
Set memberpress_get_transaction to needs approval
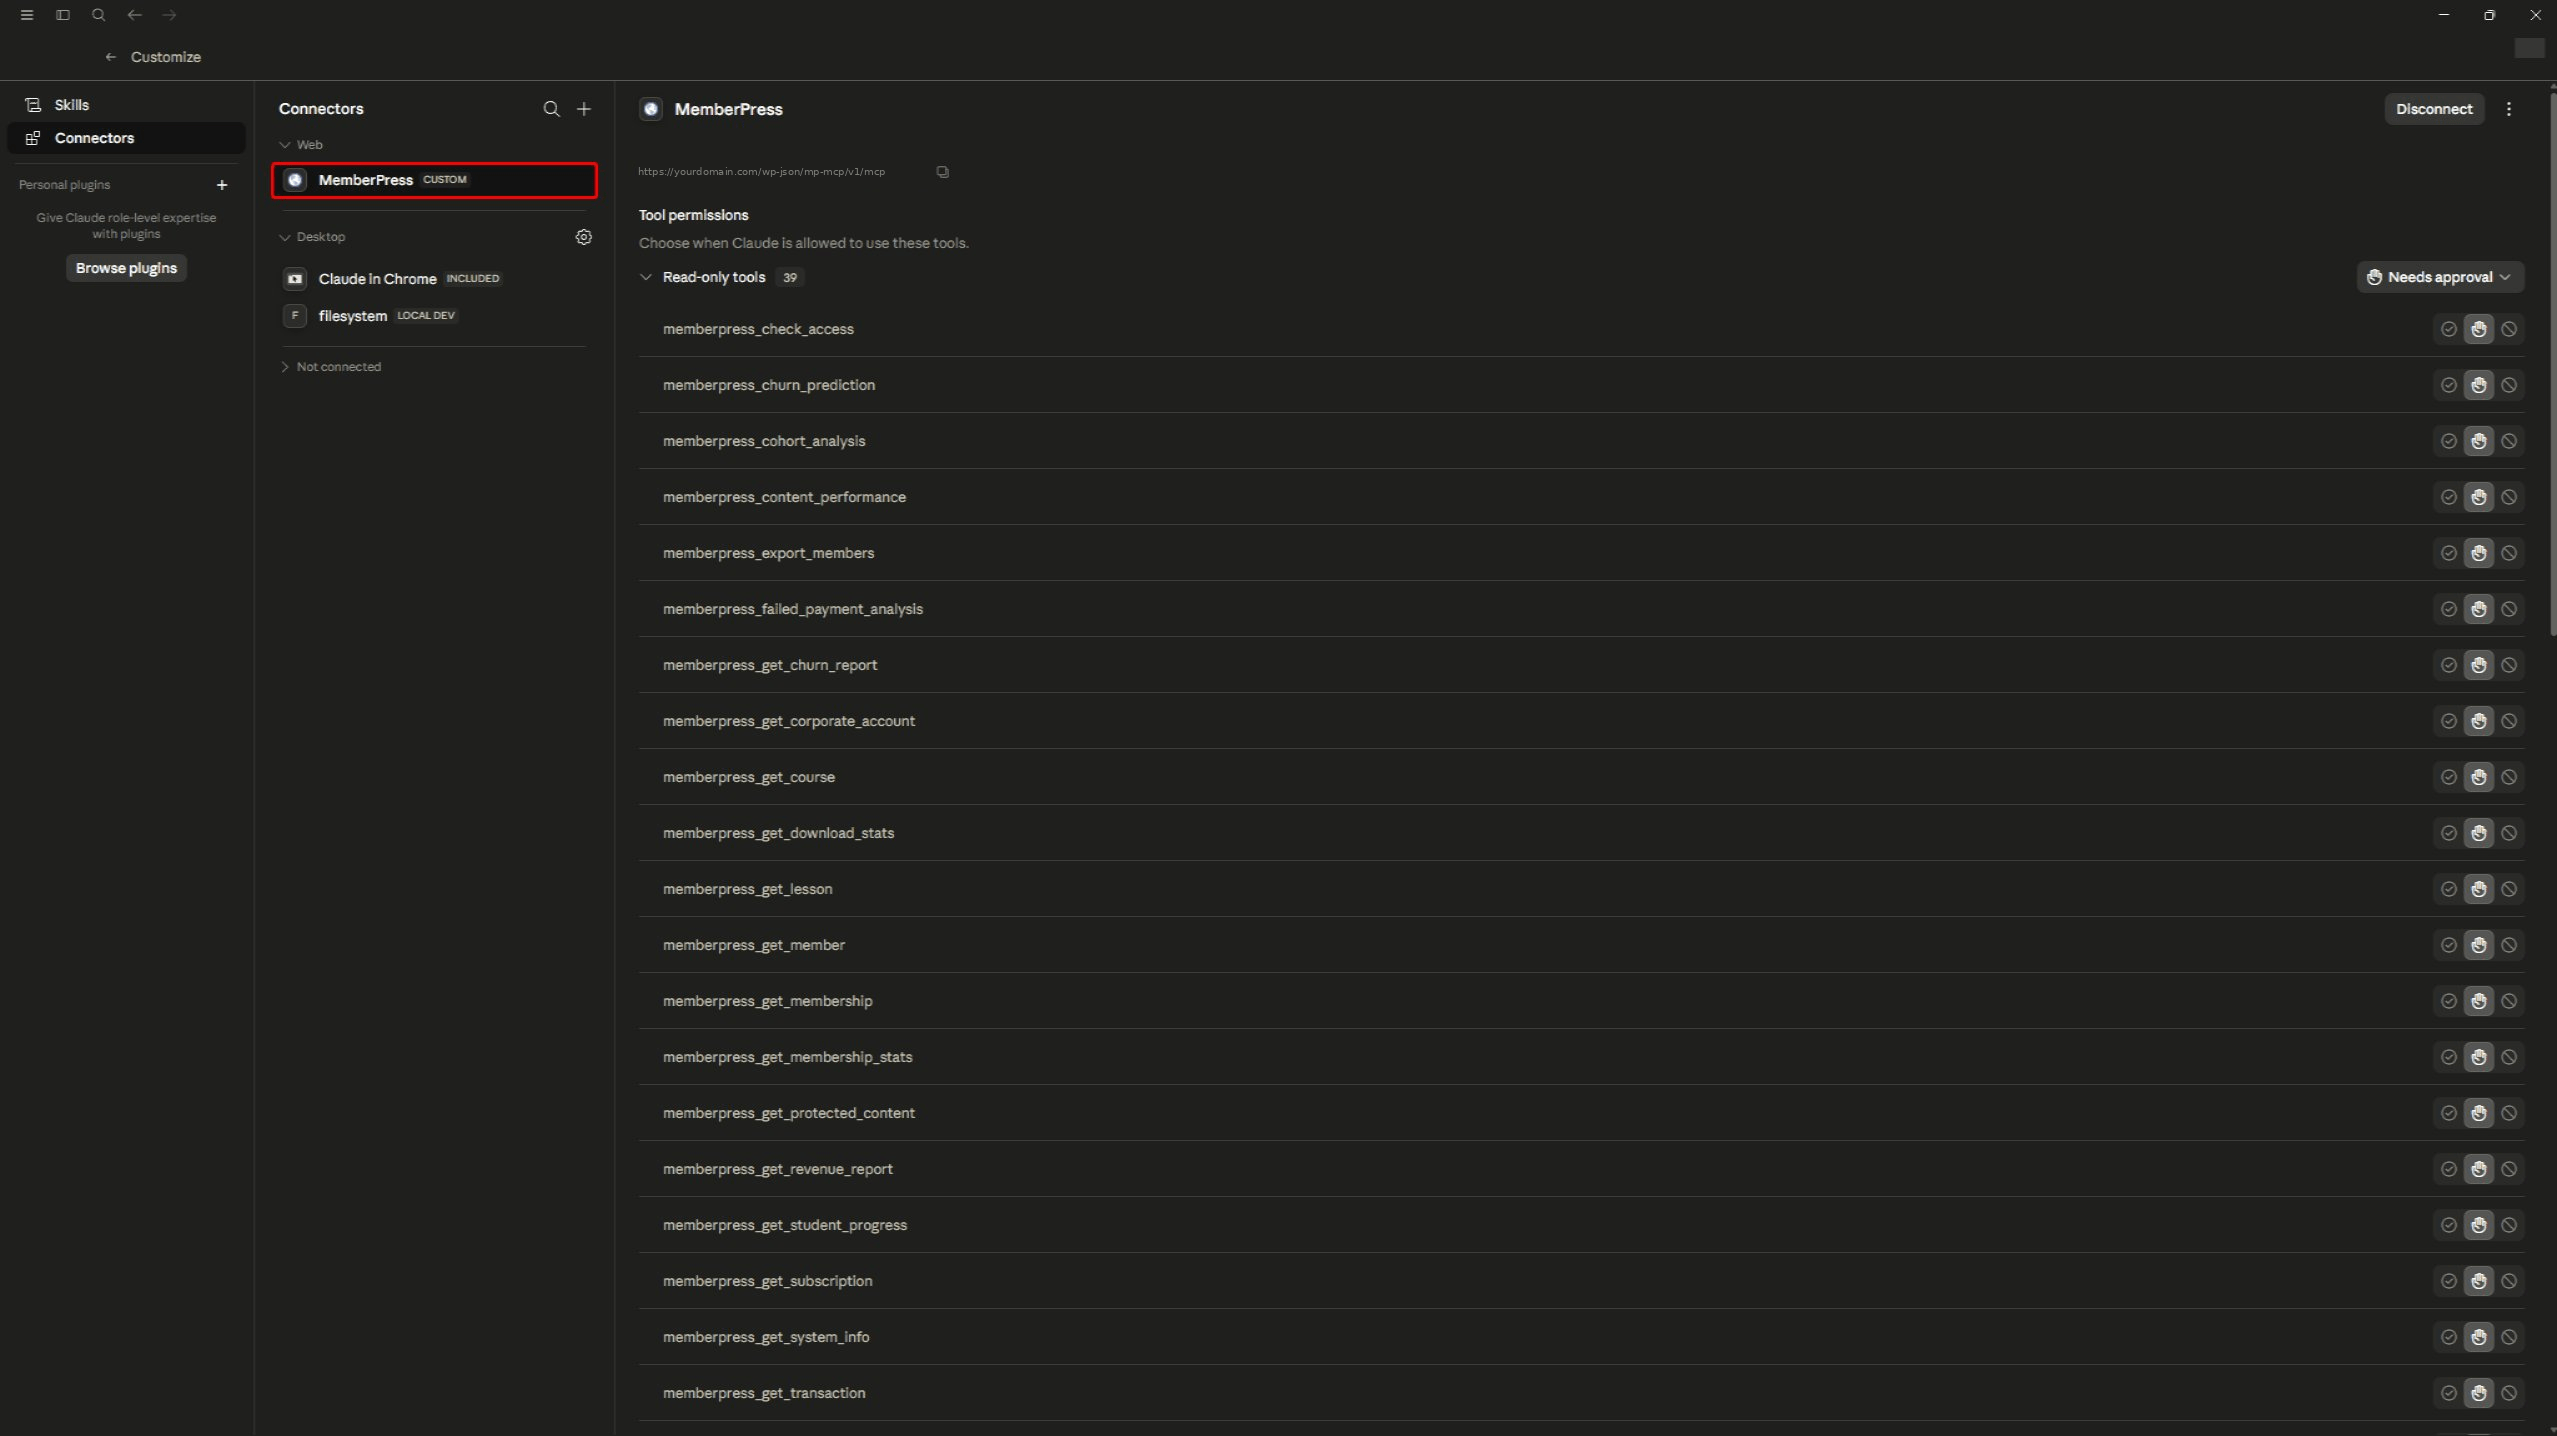tap(2478, 1393)
